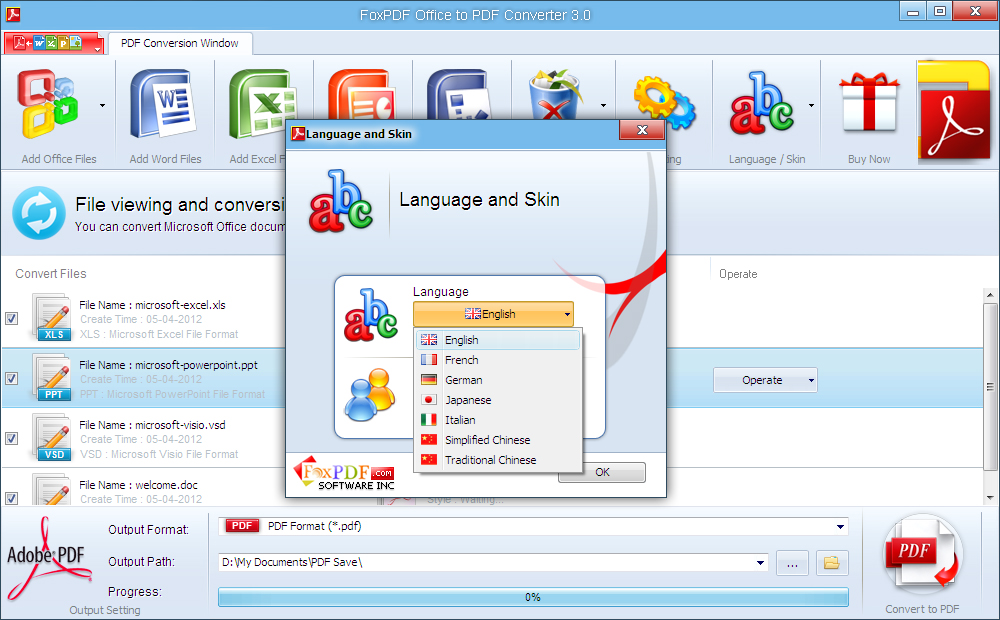
Task: Click the application menu button with Office icons
Action: [54, 43]
